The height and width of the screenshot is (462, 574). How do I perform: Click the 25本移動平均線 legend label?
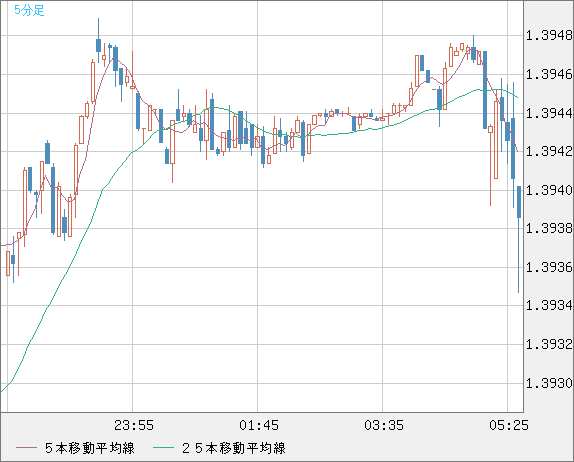234,448
